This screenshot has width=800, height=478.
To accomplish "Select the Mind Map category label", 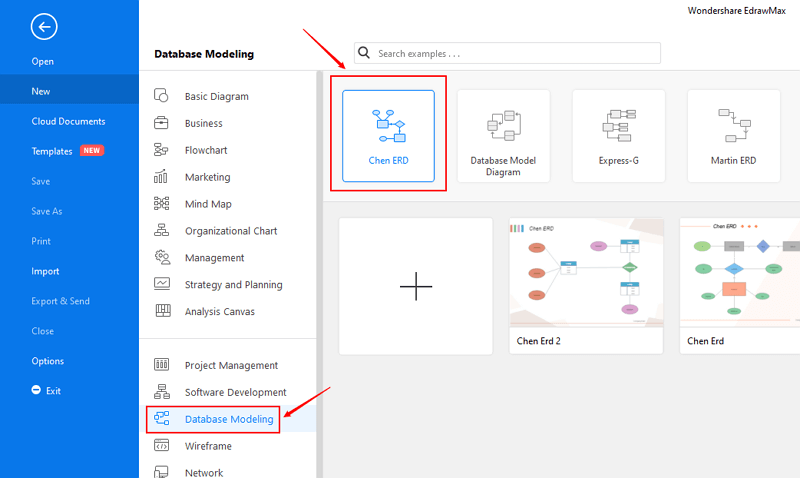I will 208,204.
